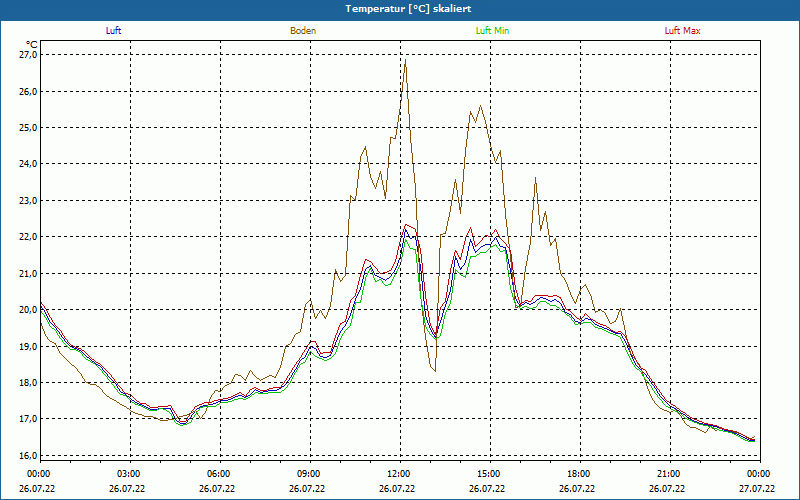Viewport: 800px width, 500px height.
Task: Click the red Luft Max legend label
Action: [x=682, y=31]
